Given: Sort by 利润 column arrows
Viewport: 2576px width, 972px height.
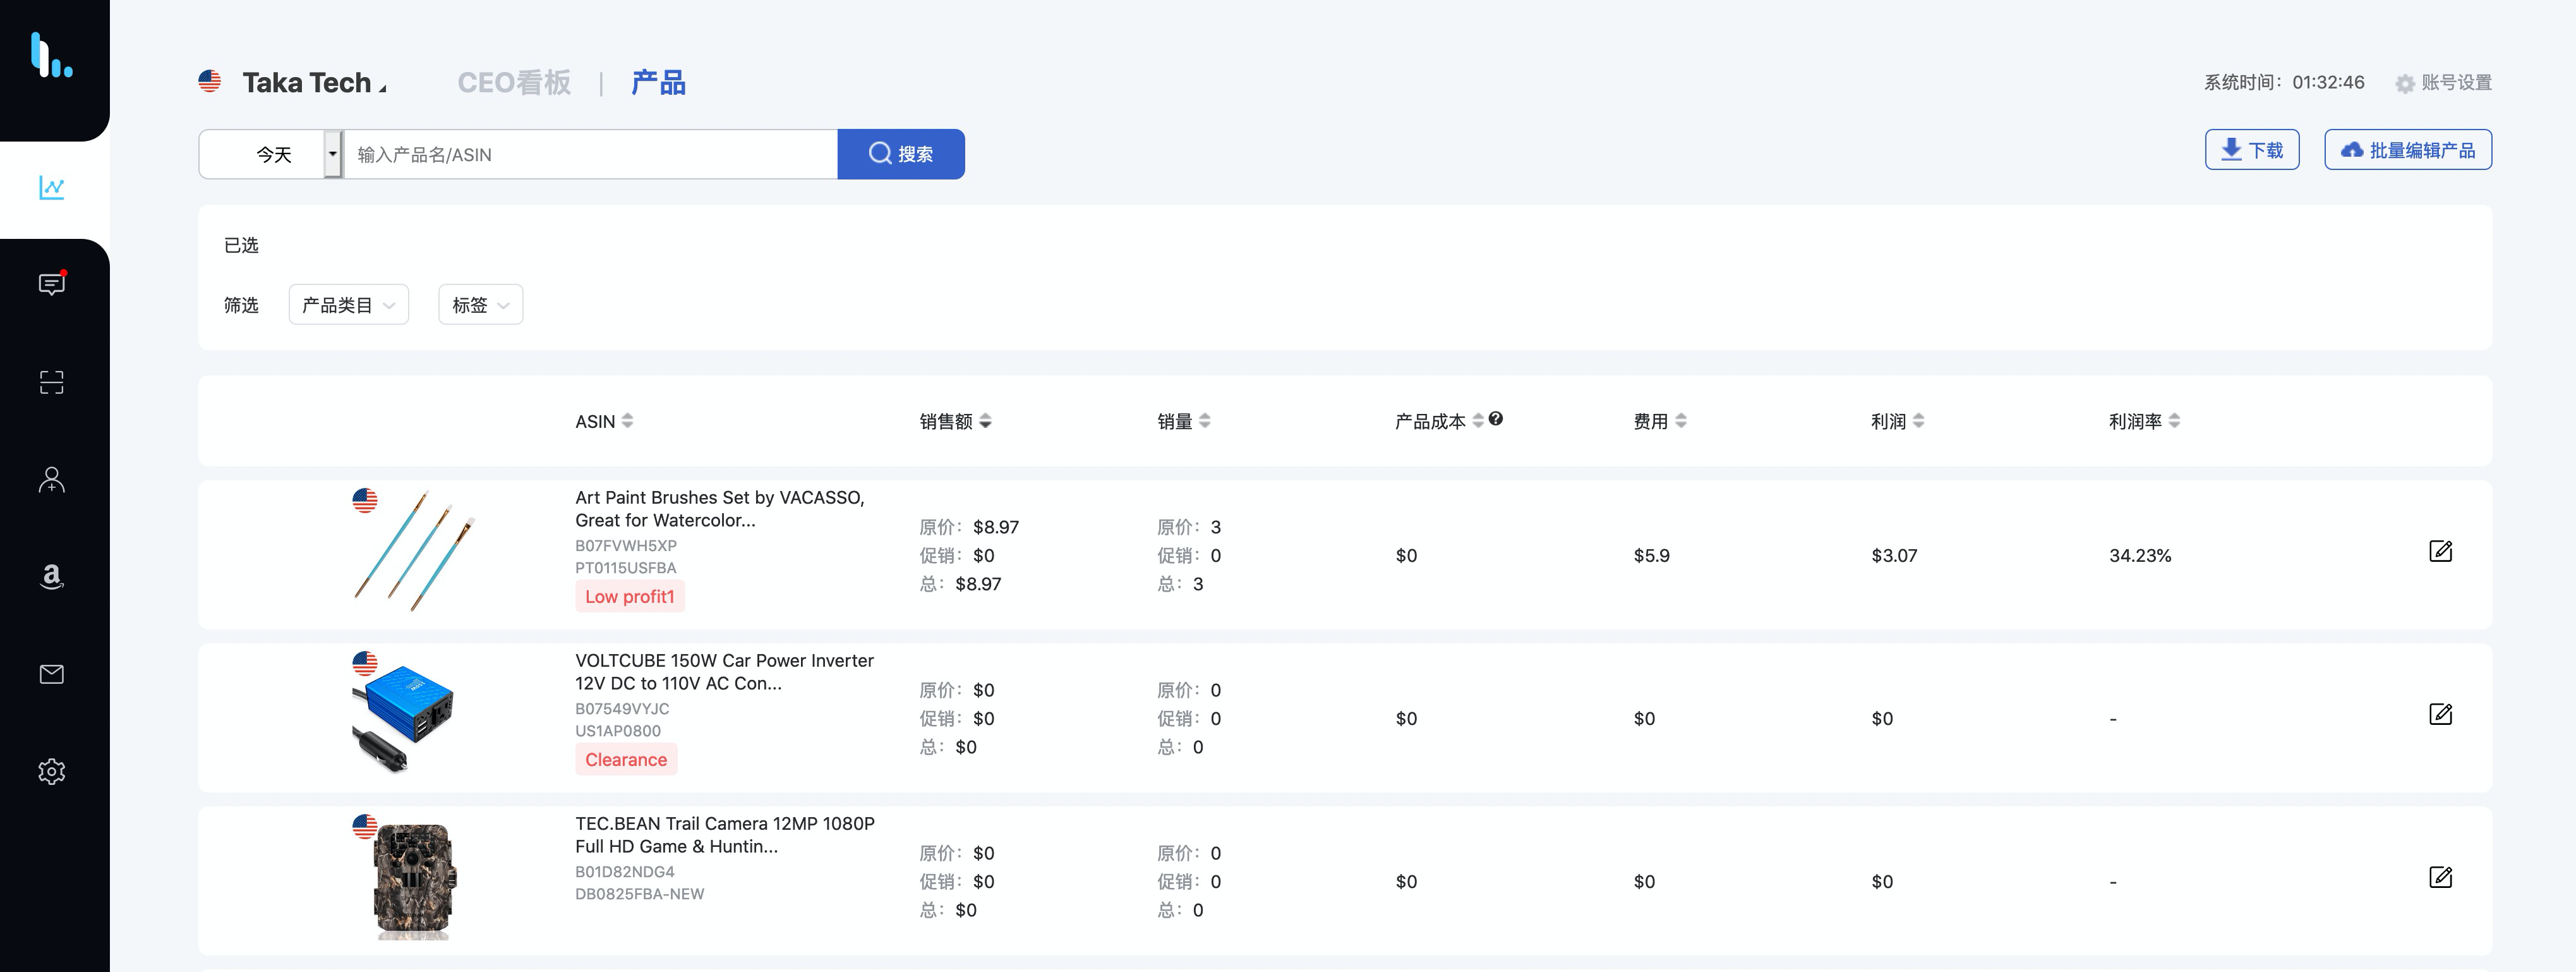Looking at the screenshot, I should click(1918, 421).
